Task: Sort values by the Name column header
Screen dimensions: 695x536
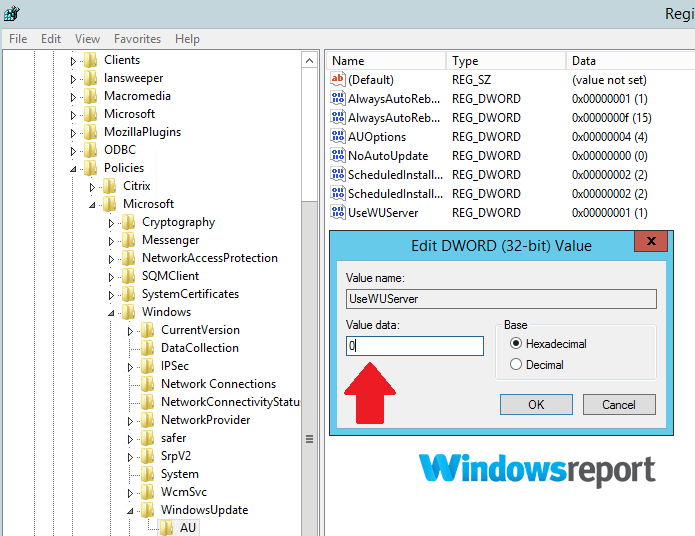Action: [386, 61]
